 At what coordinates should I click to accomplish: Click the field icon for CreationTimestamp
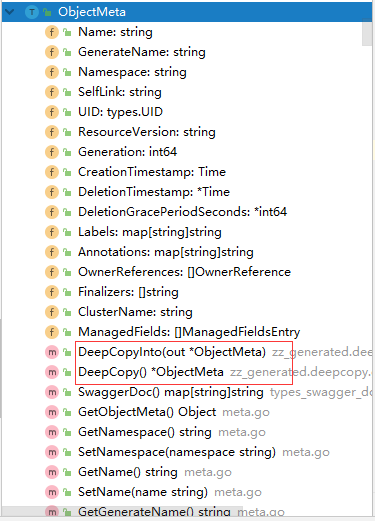pos(52,172)
